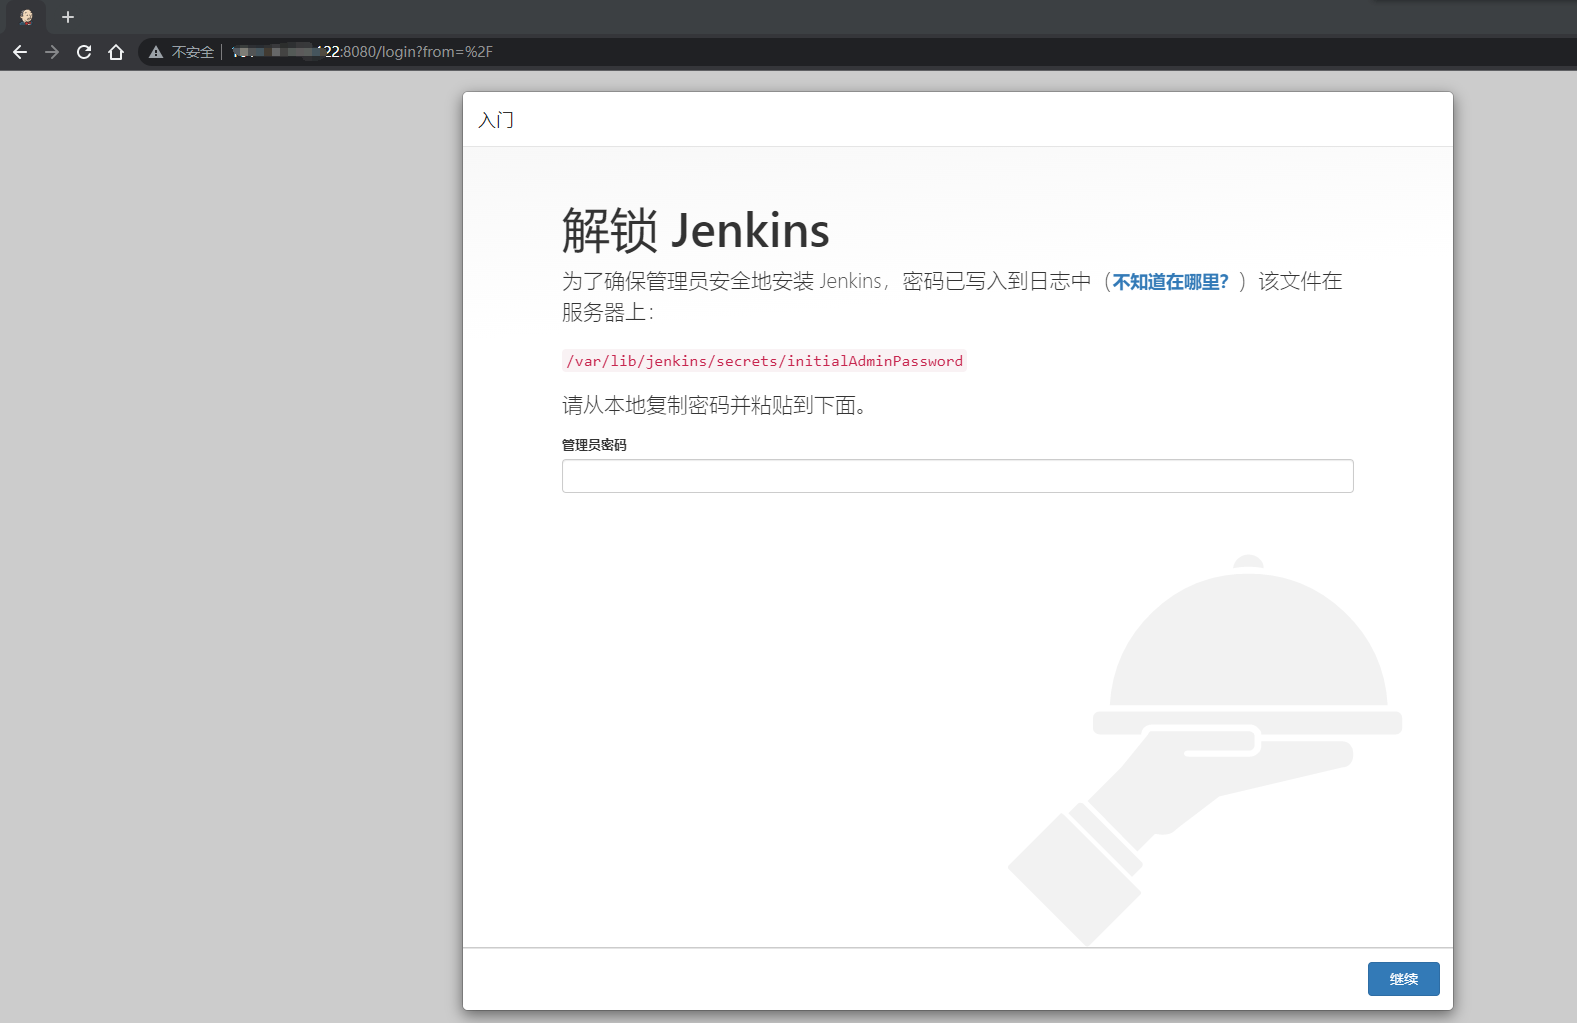Click the not-secure warning triangle icon
The height and width of the screenshot is (1023, 1577).
156,52
